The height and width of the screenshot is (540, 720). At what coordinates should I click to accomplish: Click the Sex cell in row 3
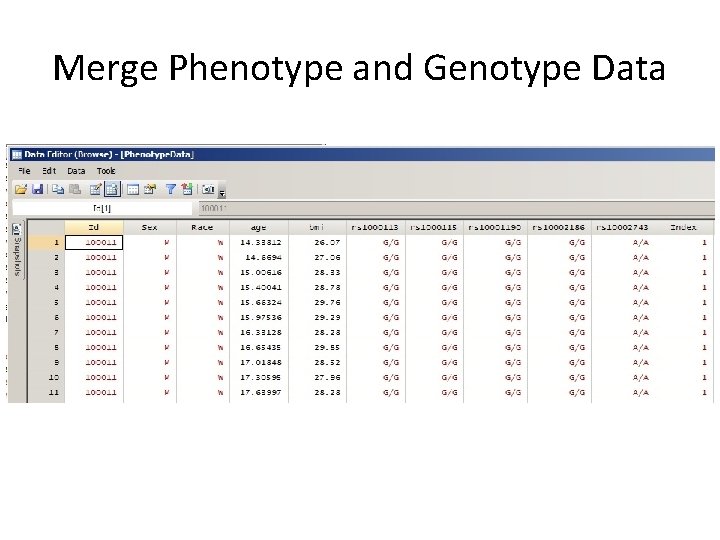pos(167,273)
